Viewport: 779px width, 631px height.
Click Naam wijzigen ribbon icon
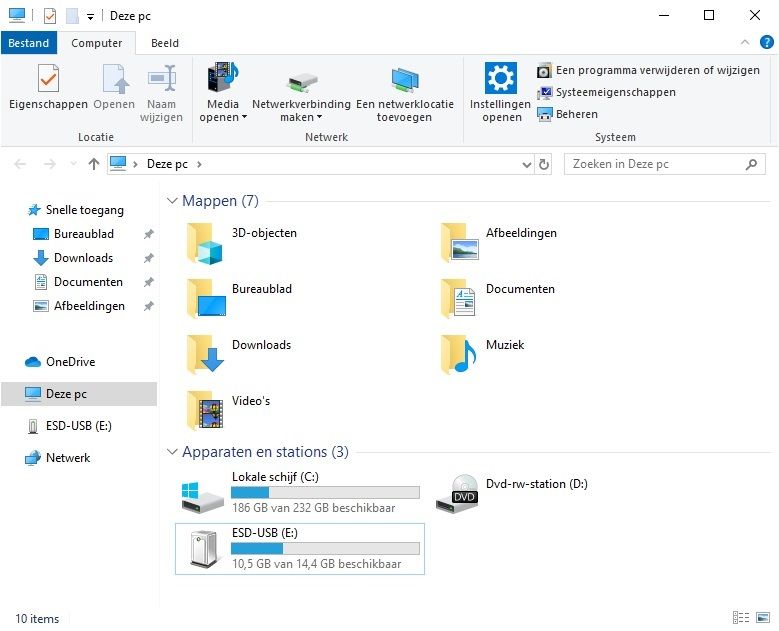click(x=161, y=93)
